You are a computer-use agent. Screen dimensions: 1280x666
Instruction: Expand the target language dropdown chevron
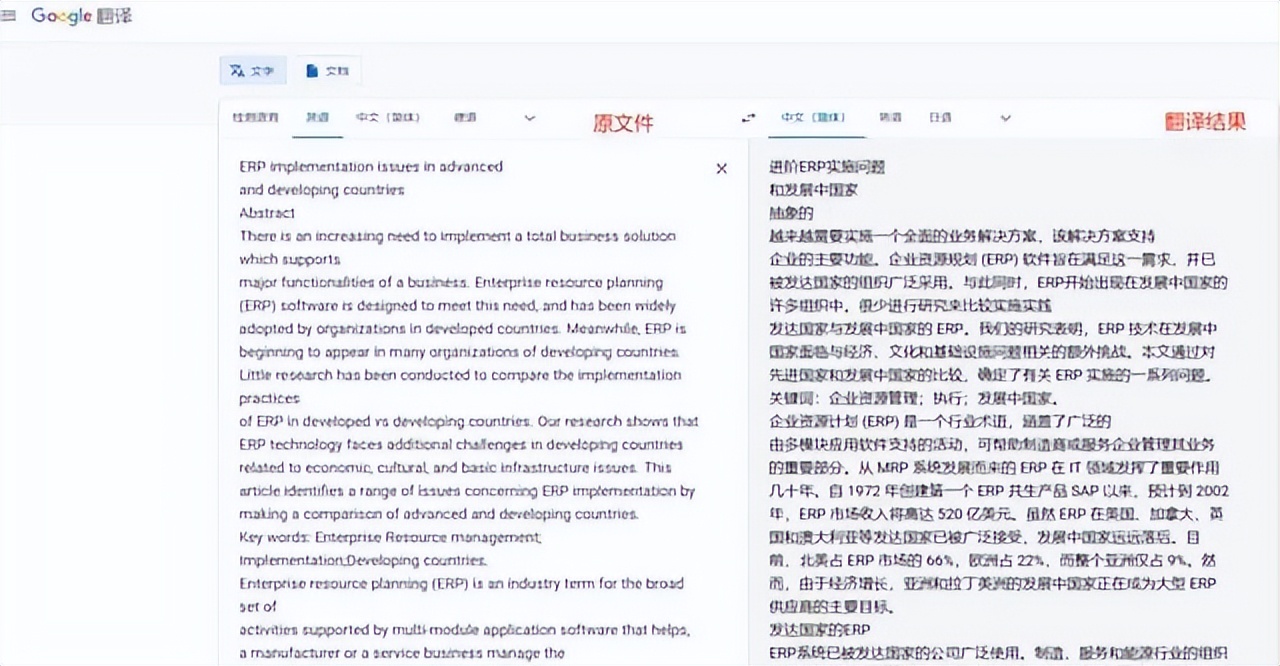[x=1005, y=117]
